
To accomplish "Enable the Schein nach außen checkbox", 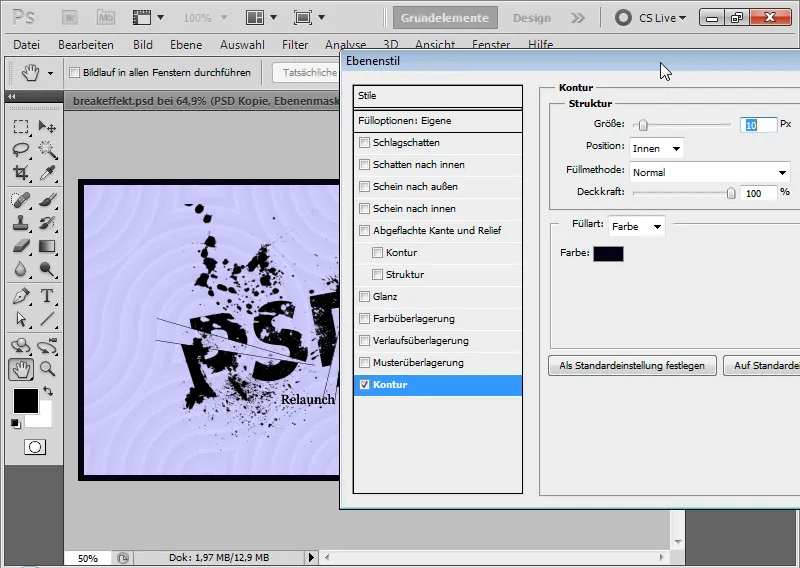I will pyautogui.click(x=364, y=186).
